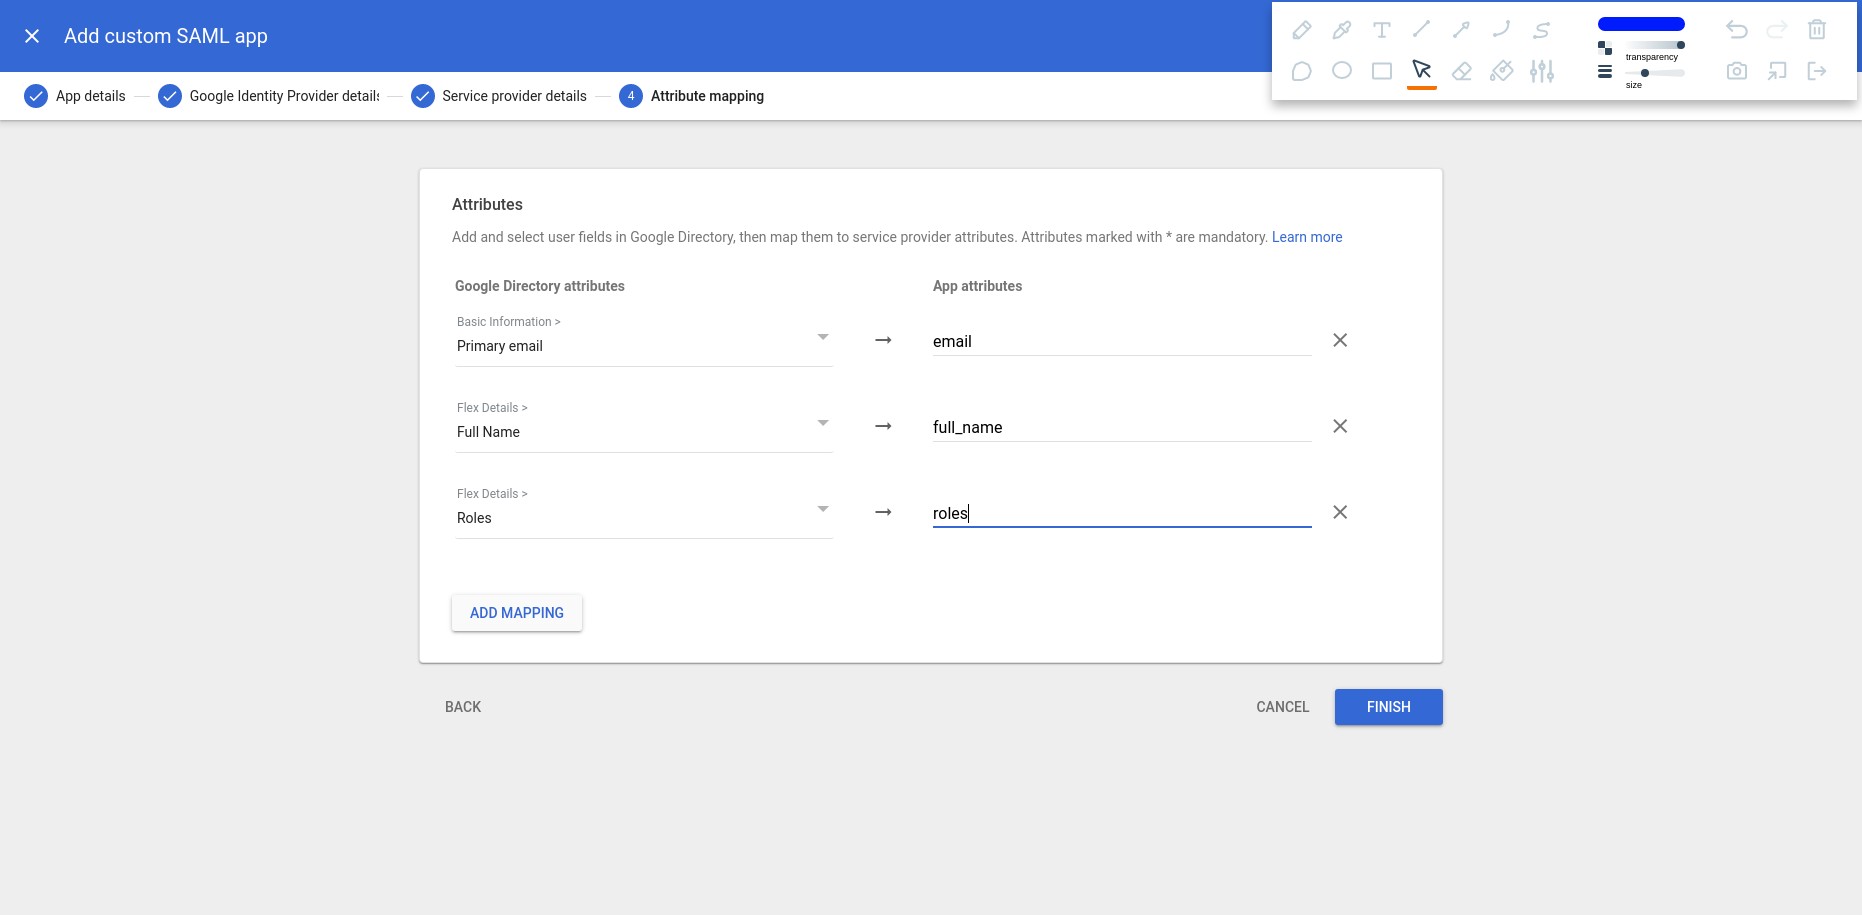Remove the email attribute mapping
Viewport: 1862px width, 915px height.
click(1340, 340)
